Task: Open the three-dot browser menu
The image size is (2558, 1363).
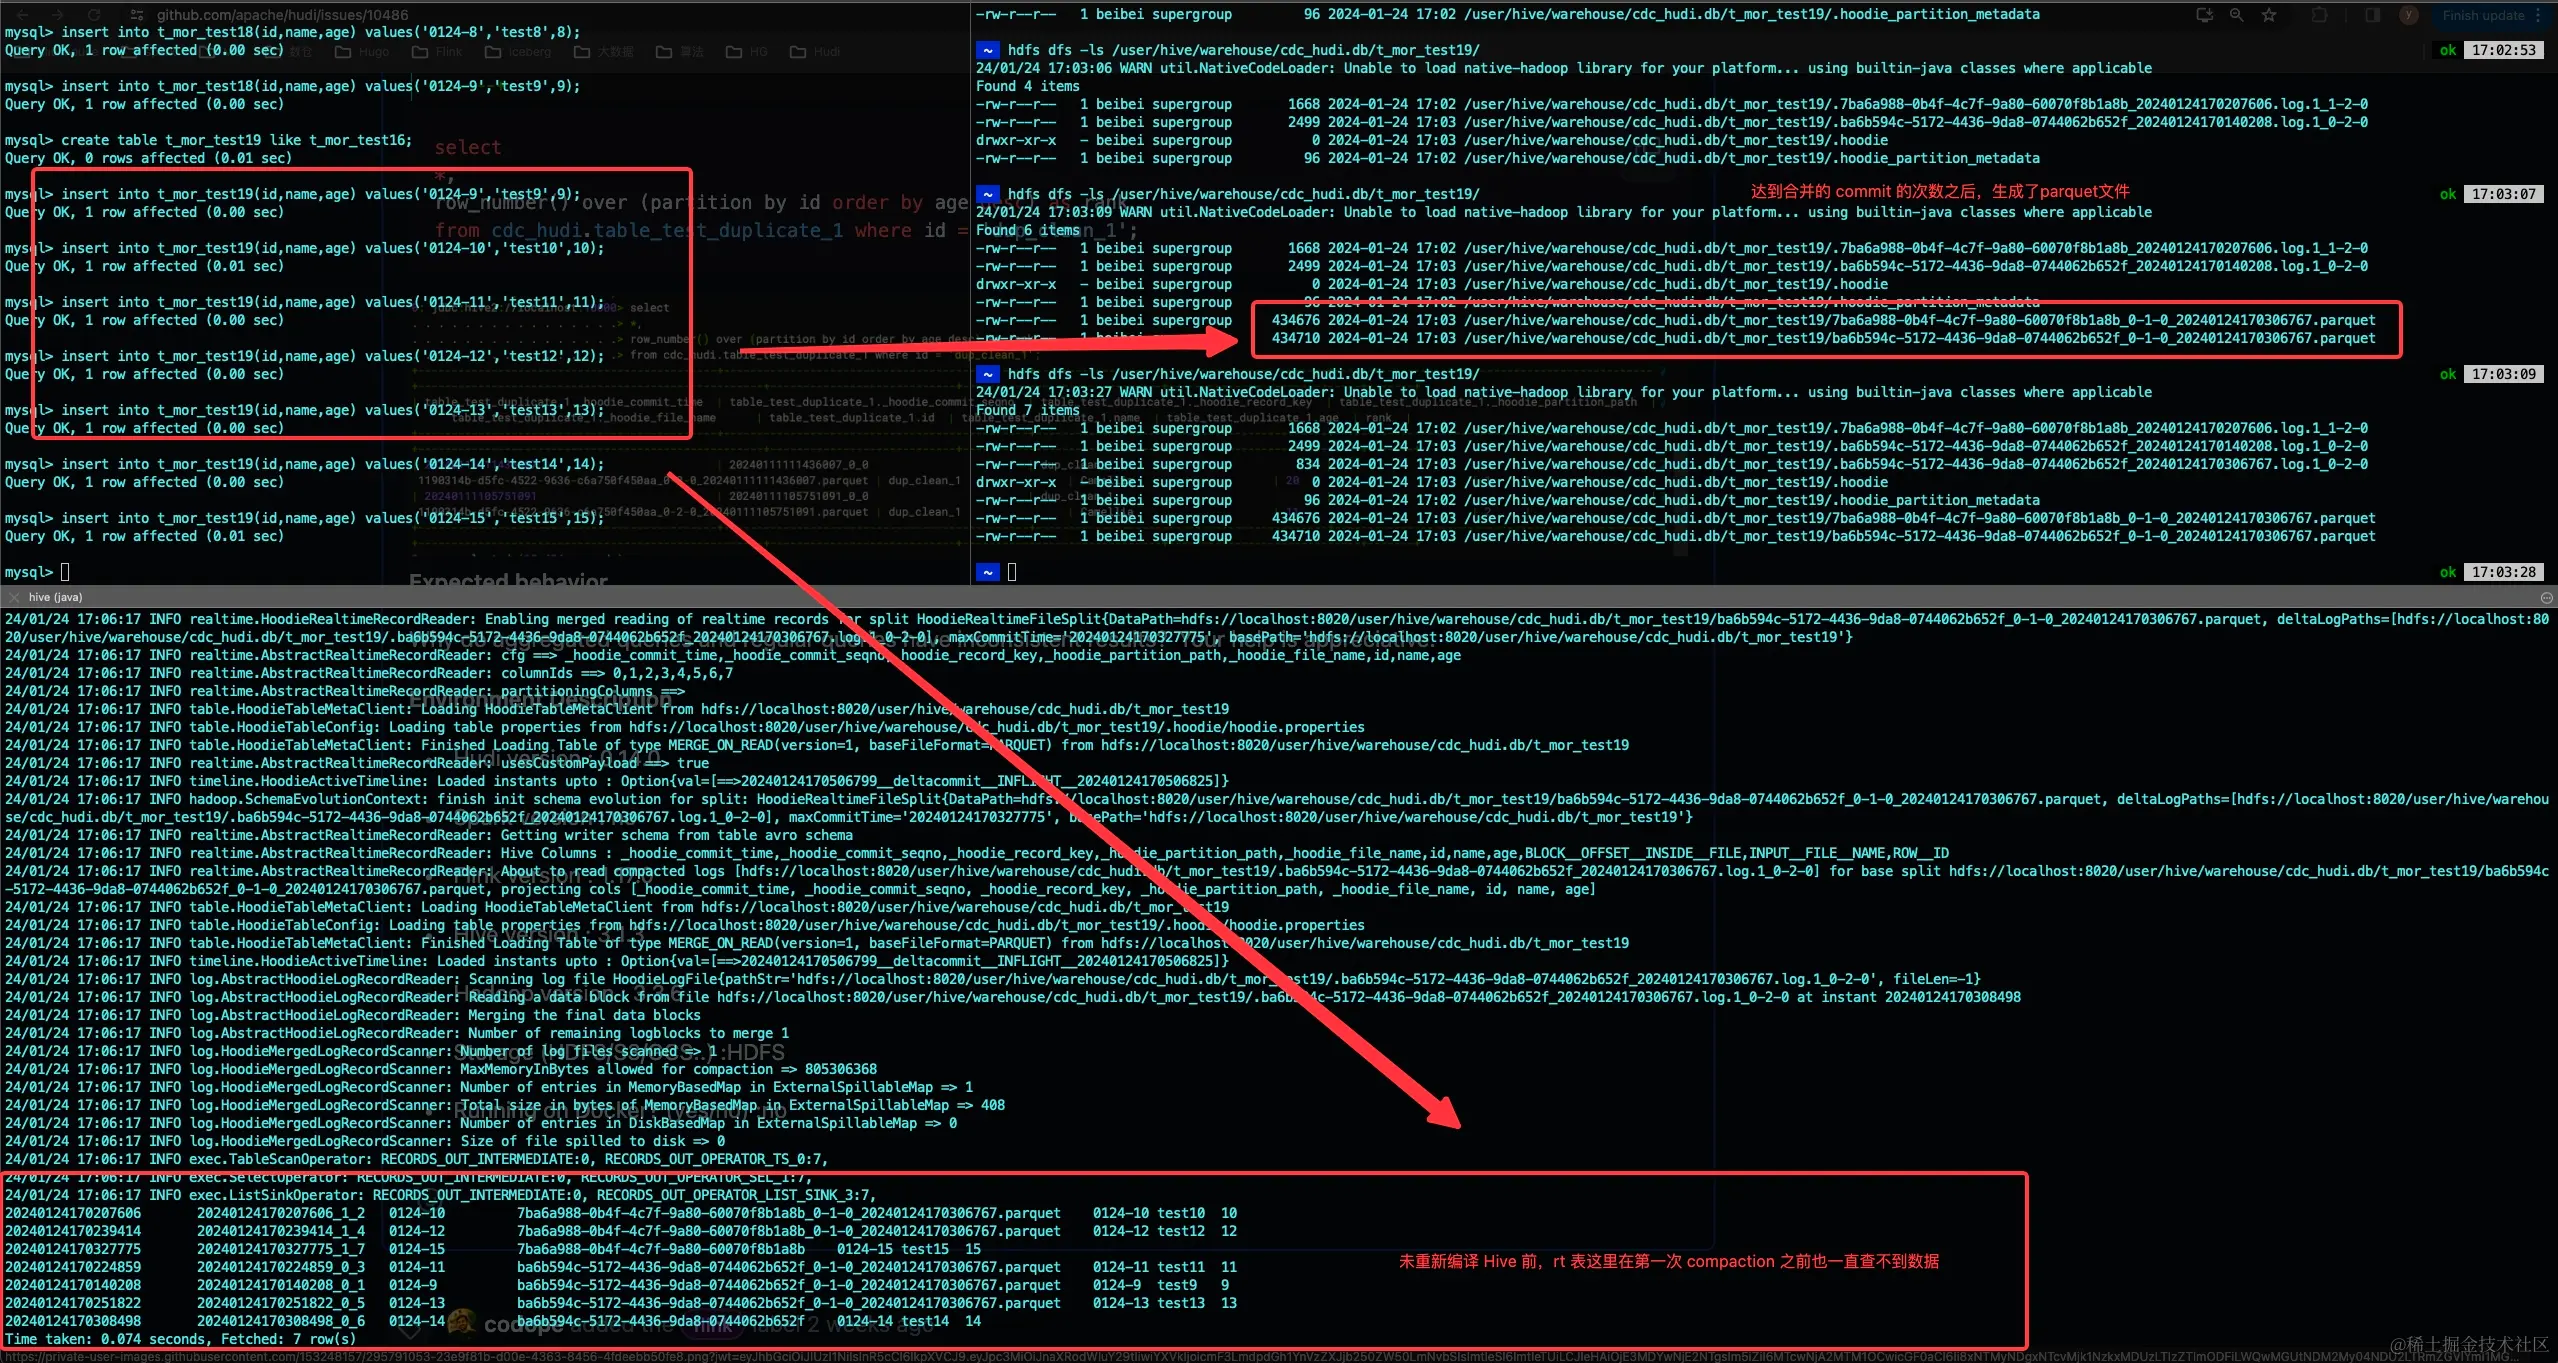Action: (2538, 15)
